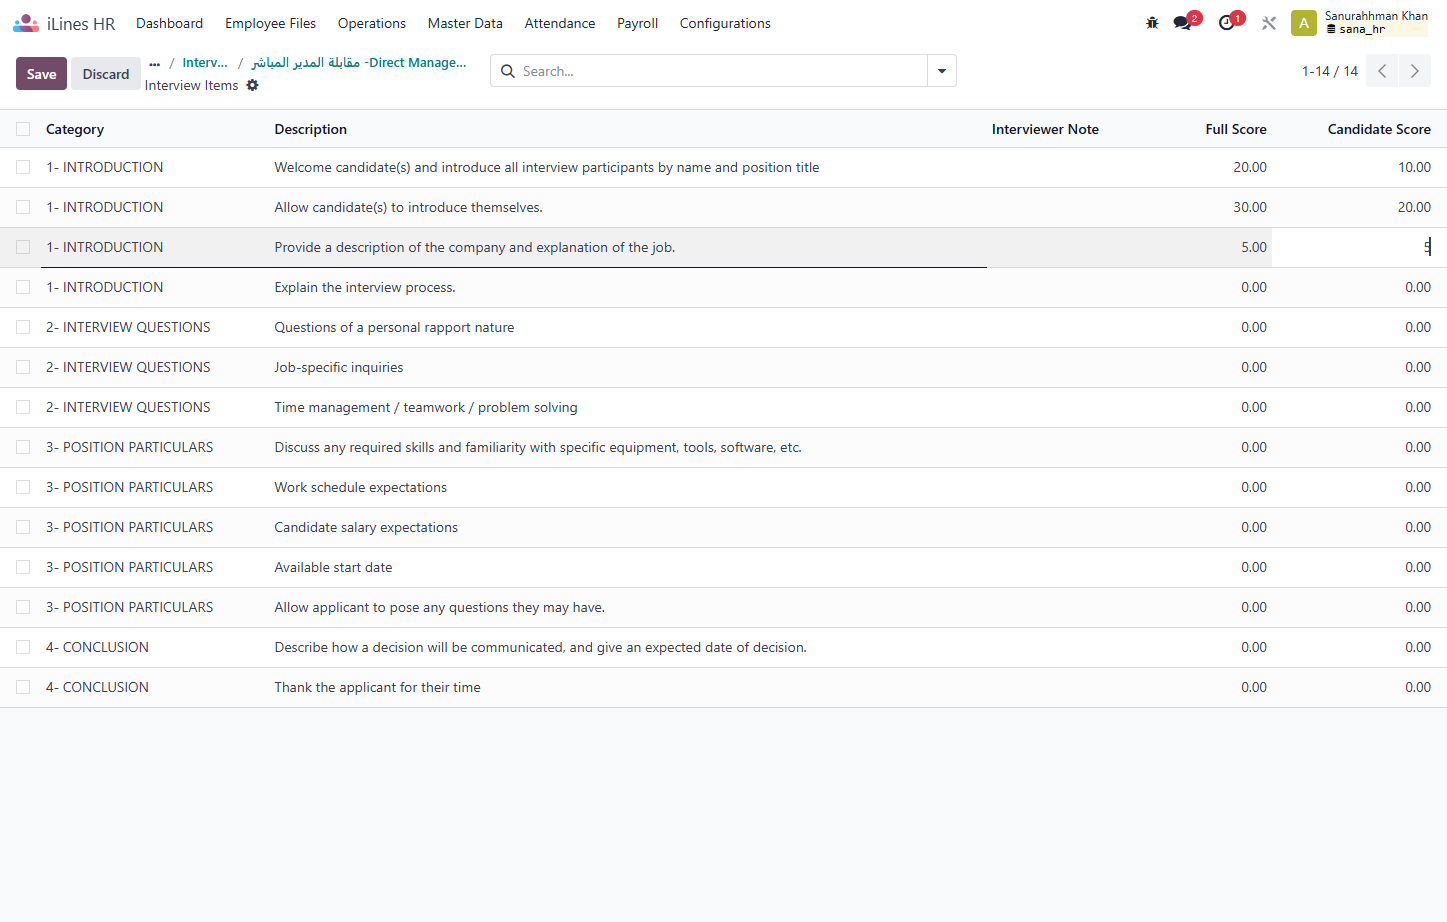The image size is (1447, 922).
Task: Open the activities clock icon
Action: click(1227, 23)
